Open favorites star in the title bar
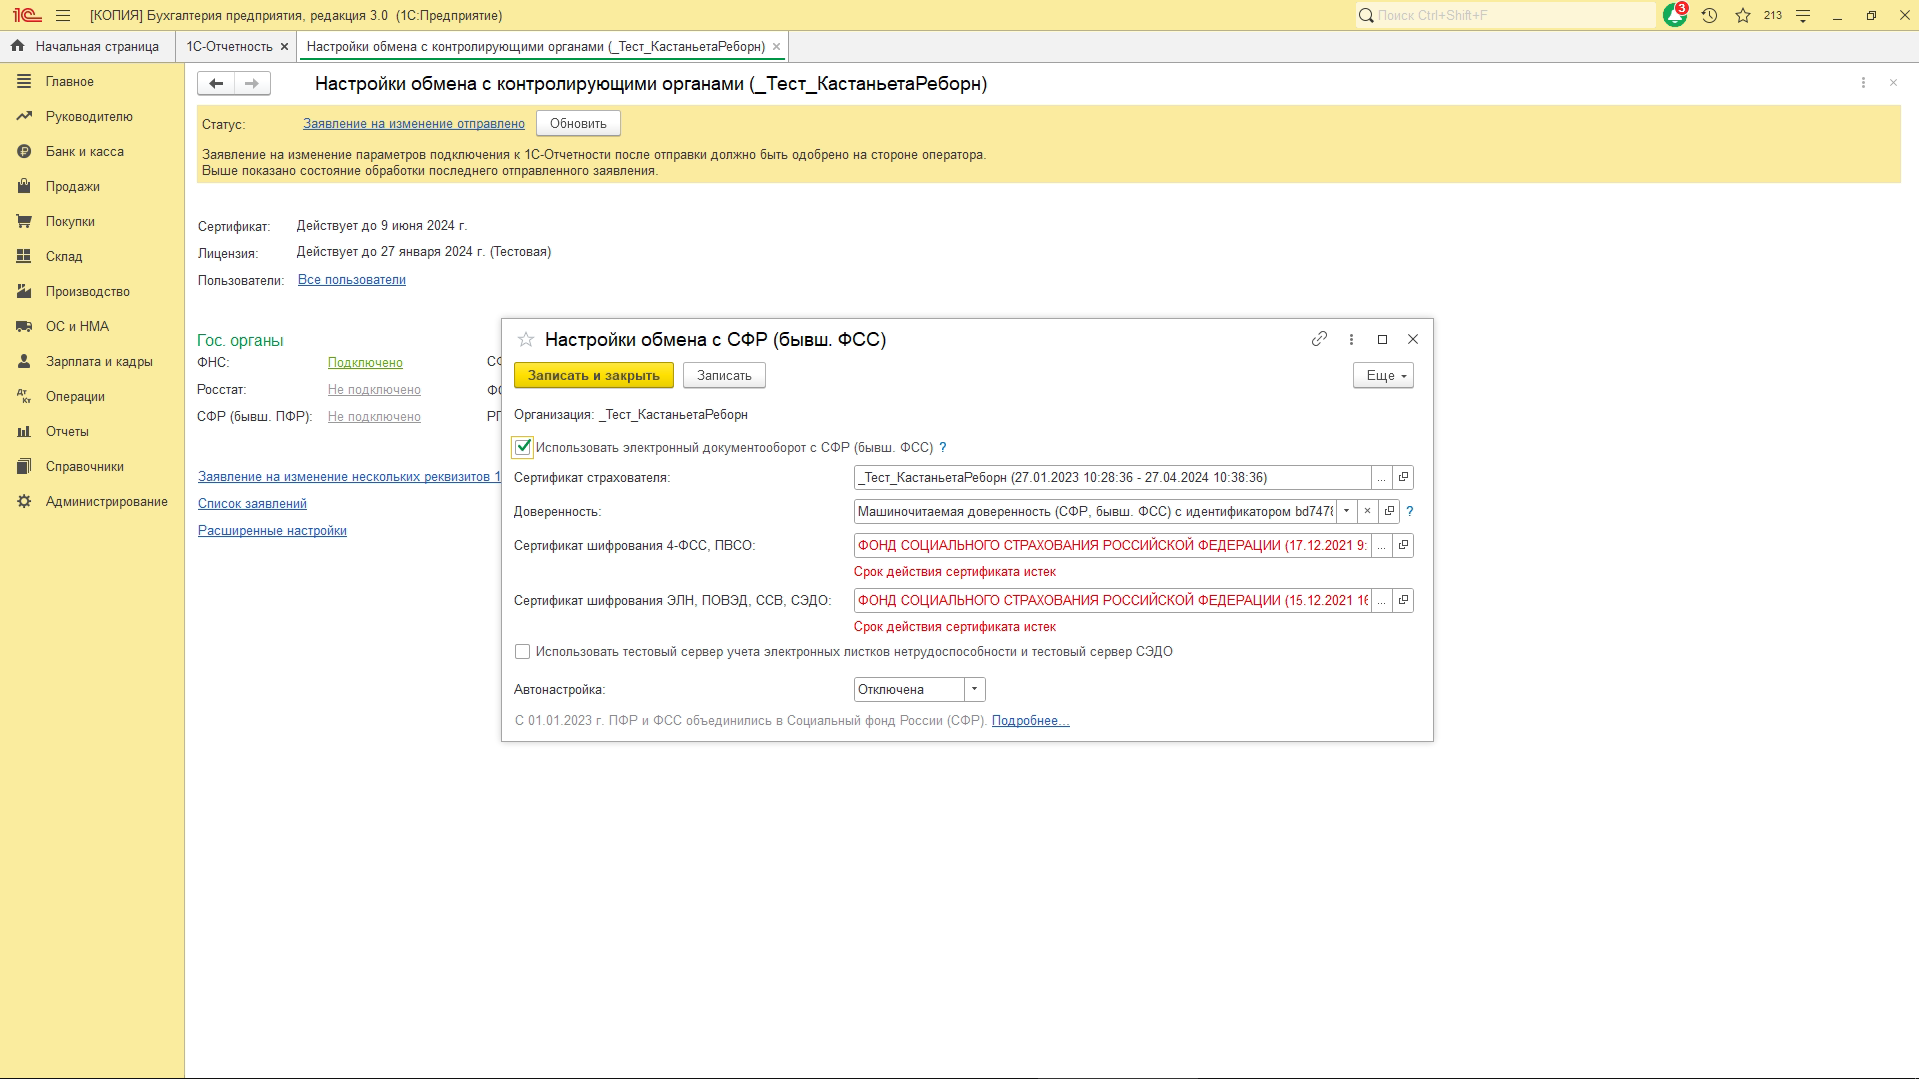Image resolution: width=1919 pixels, height=1079 pixels. (x=1742, y=16)
